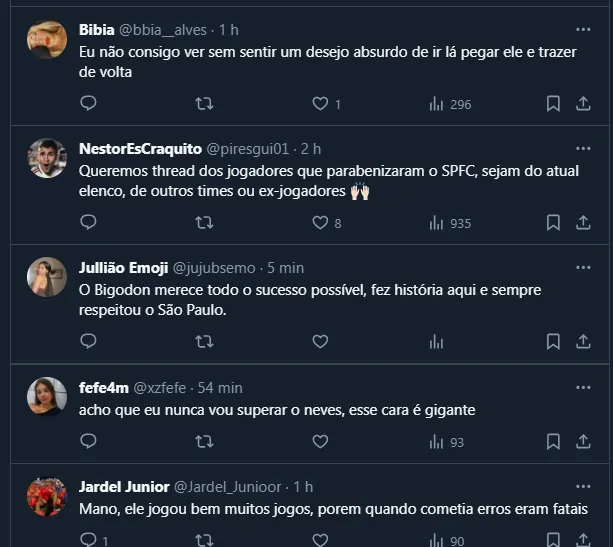Open more options menu for NestorEsCraquito's tweet

(583, 148)
